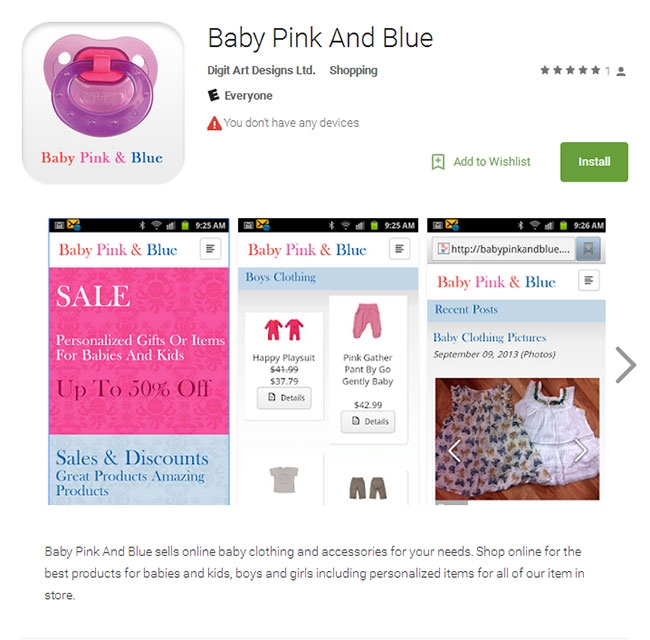The height and width of the screenshot is (640, 650).
Task: Click Details under Pink Gather Pant
Action: [x=368, y=422]
